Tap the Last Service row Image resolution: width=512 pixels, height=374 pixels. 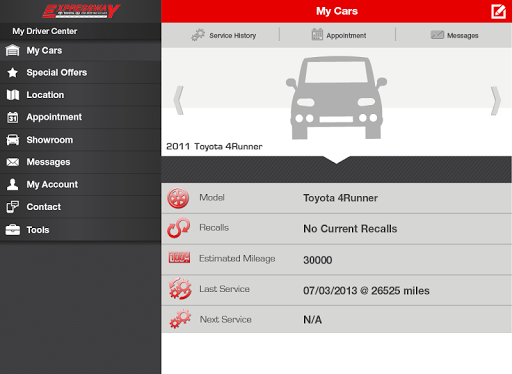(x=337, y=290)
